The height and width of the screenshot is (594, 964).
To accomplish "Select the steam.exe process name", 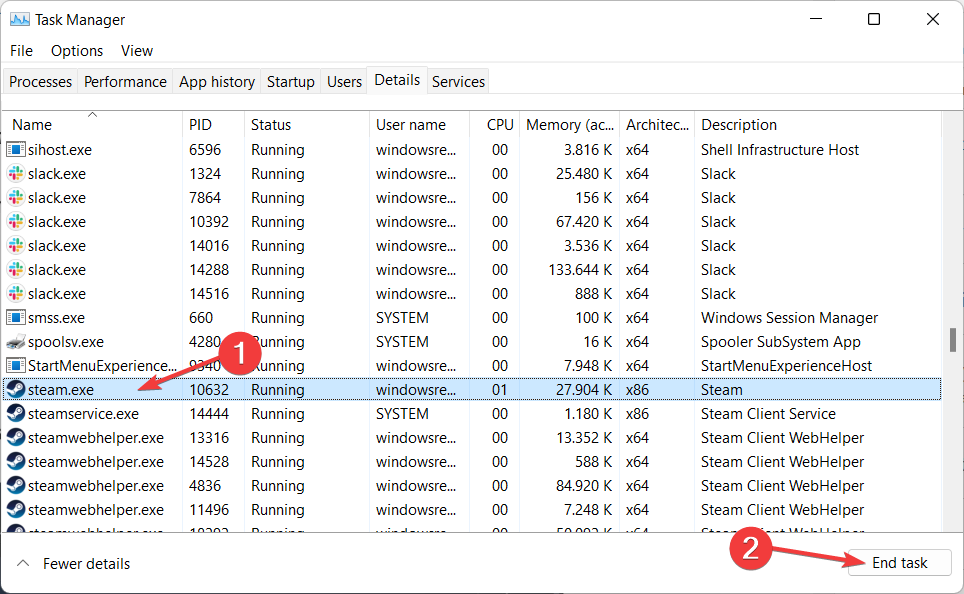I will coord(61,390).
